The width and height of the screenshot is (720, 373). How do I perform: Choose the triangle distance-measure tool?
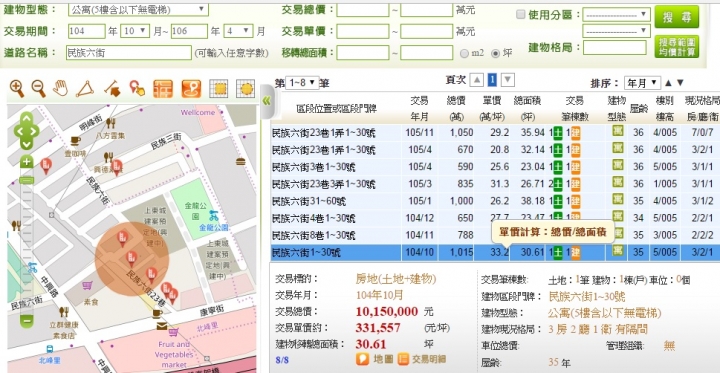pyautogui.click(x=85, y=89)
